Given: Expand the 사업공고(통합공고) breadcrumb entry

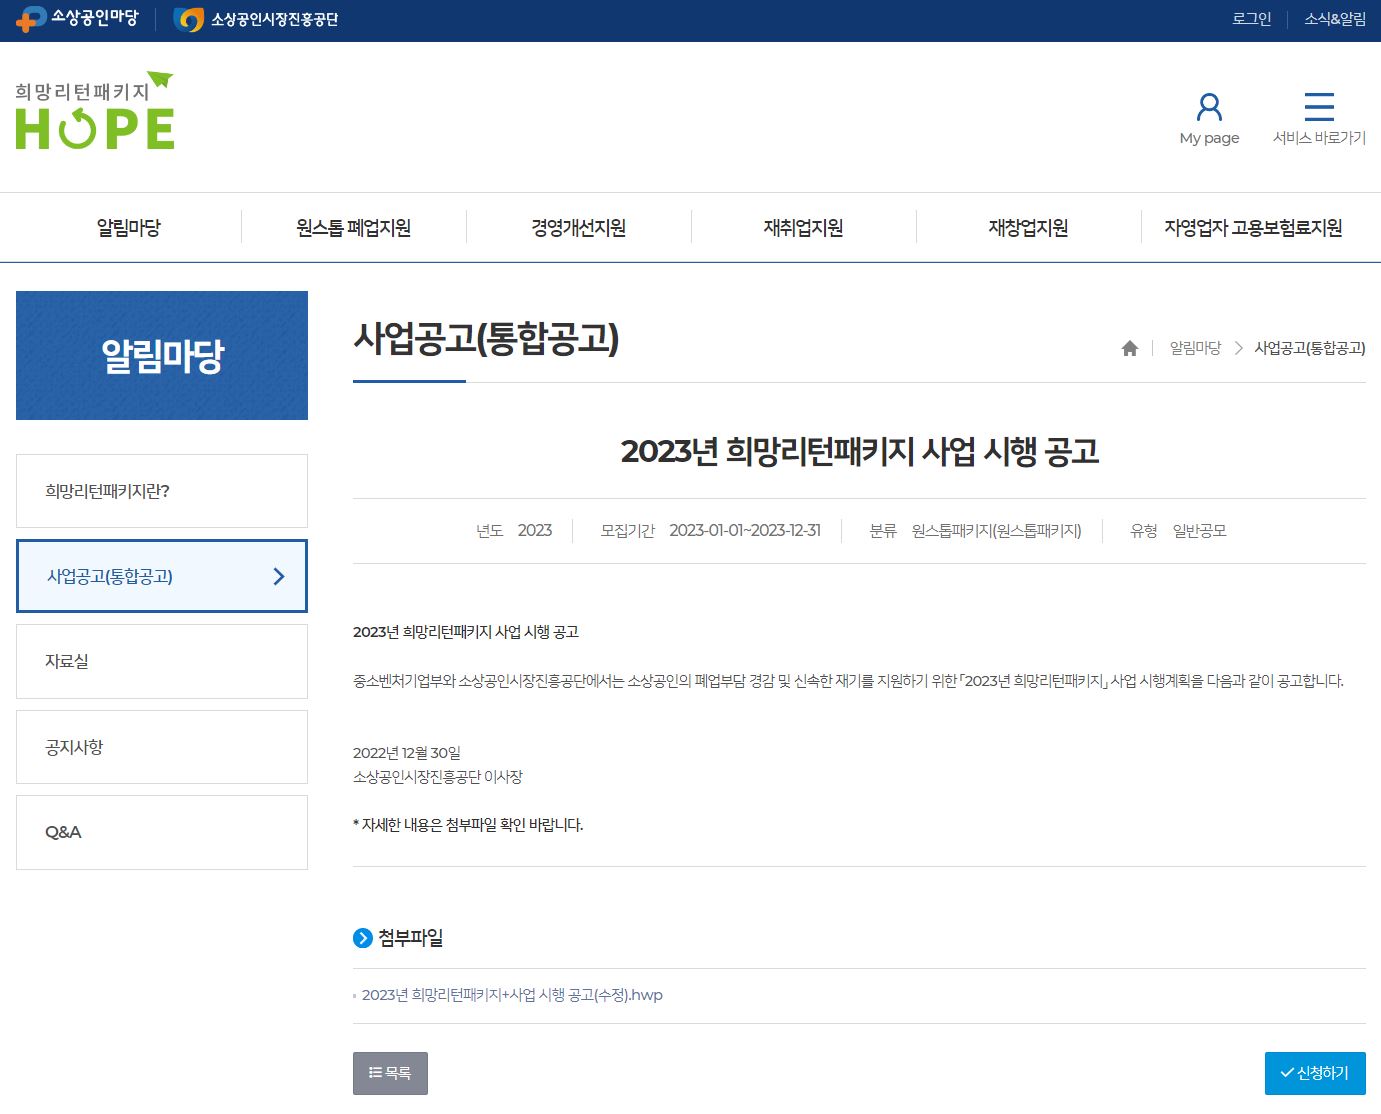Looking at the screenshot, I should [1311, 348].
